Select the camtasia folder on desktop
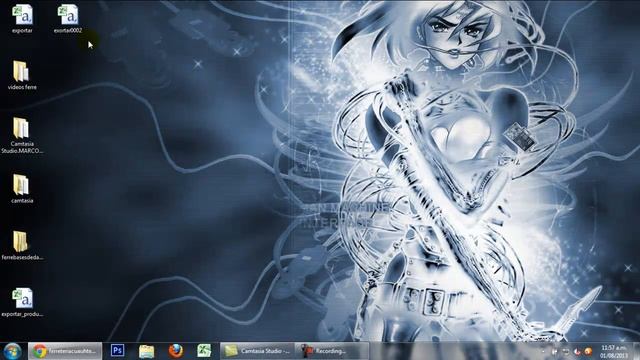Viewport: 640px width, 360px height. (x=22, y=189)
